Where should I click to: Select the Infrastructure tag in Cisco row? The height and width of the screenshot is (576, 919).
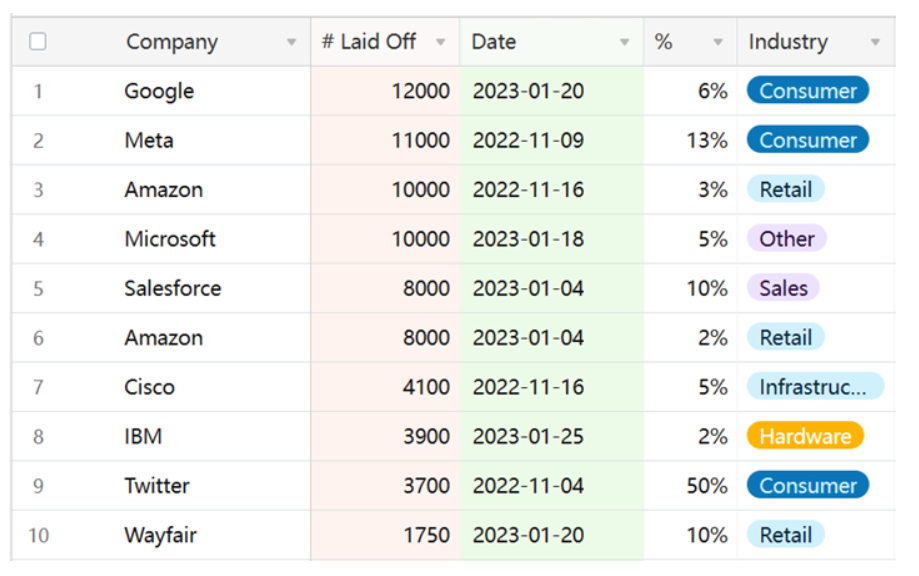pos(814,387)
